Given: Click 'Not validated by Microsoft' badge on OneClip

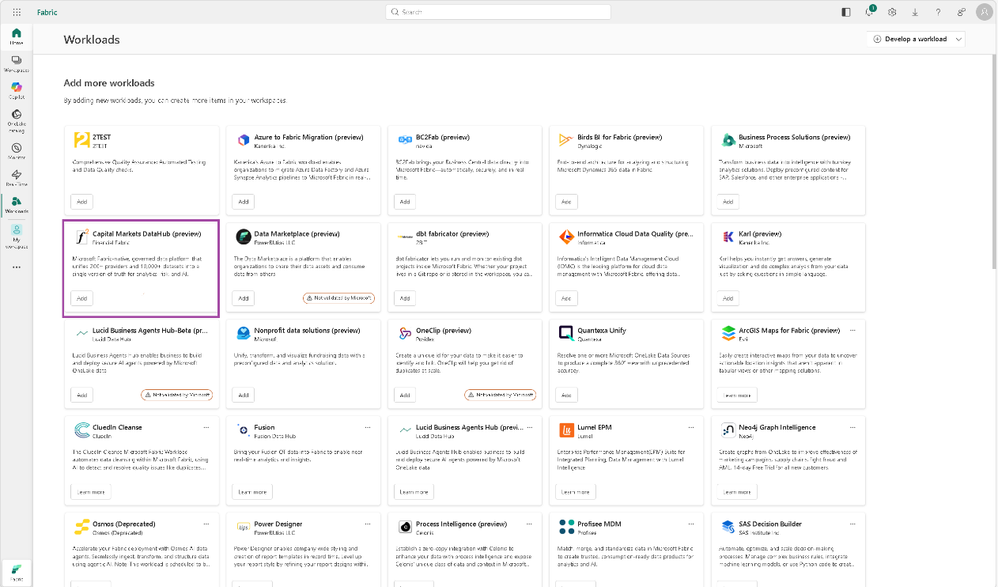Looking at the screenshot, I should point(500,395).
